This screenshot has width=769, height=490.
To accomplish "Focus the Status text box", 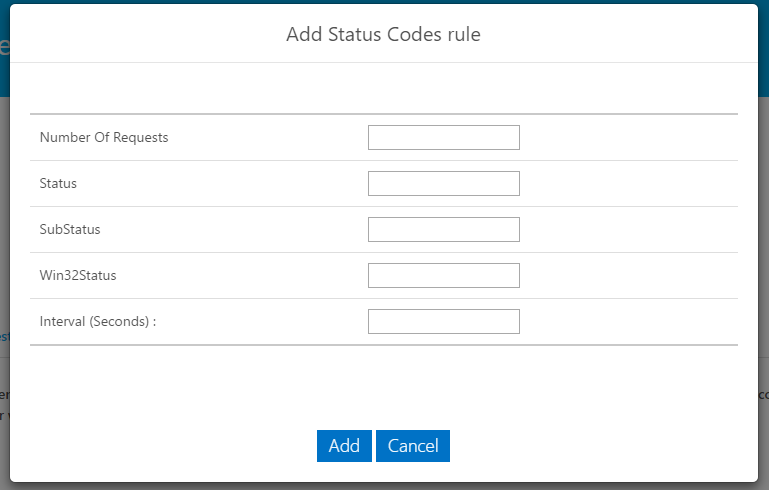I will pyautogui.click(x=443, y=184).
